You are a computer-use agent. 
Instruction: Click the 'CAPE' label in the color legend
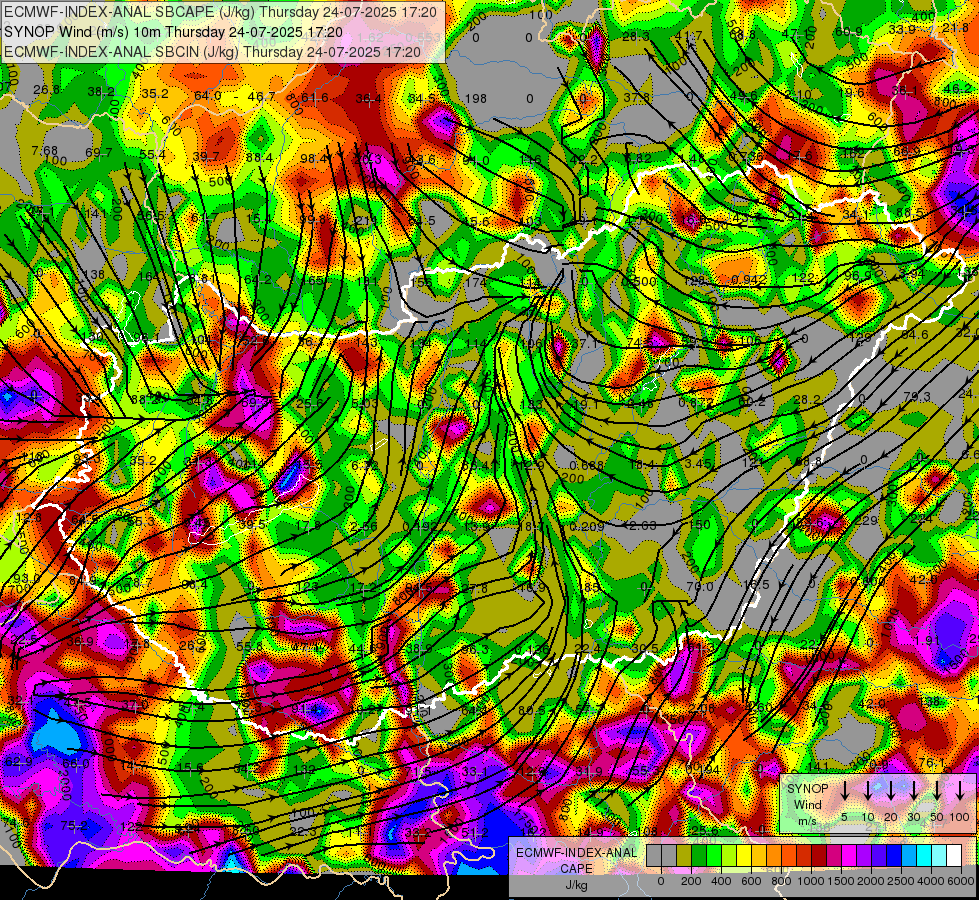tap(576, 868)
